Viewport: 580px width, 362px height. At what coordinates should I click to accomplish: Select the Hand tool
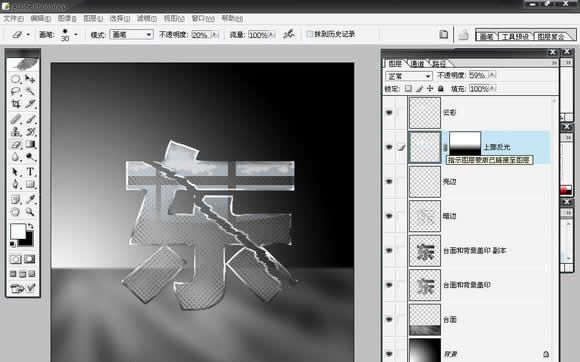coord(16,212)
